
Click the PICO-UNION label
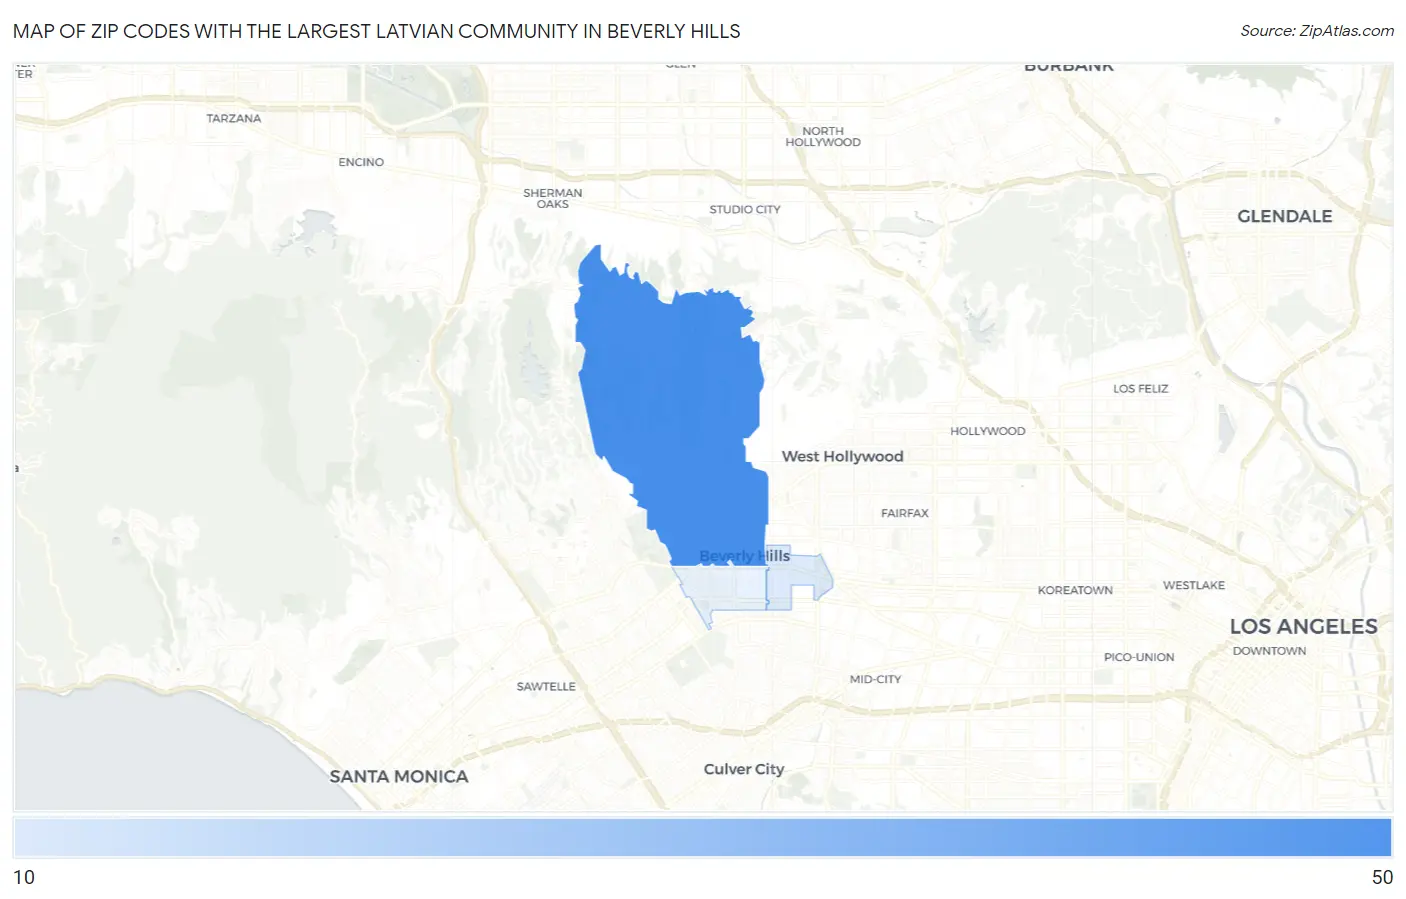click(x=1139, y=657)
